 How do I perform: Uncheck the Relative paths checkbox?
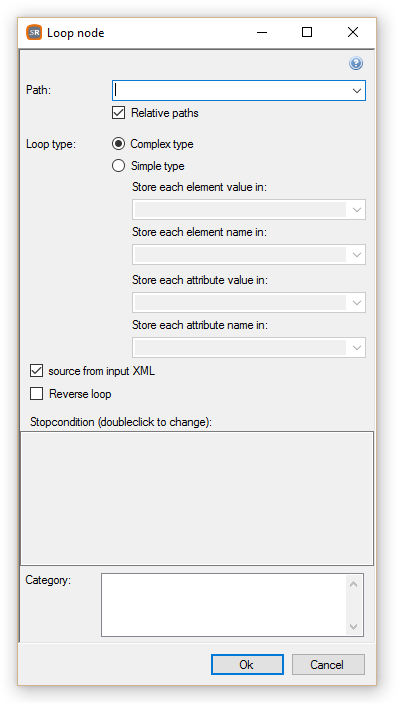point(118,113)
